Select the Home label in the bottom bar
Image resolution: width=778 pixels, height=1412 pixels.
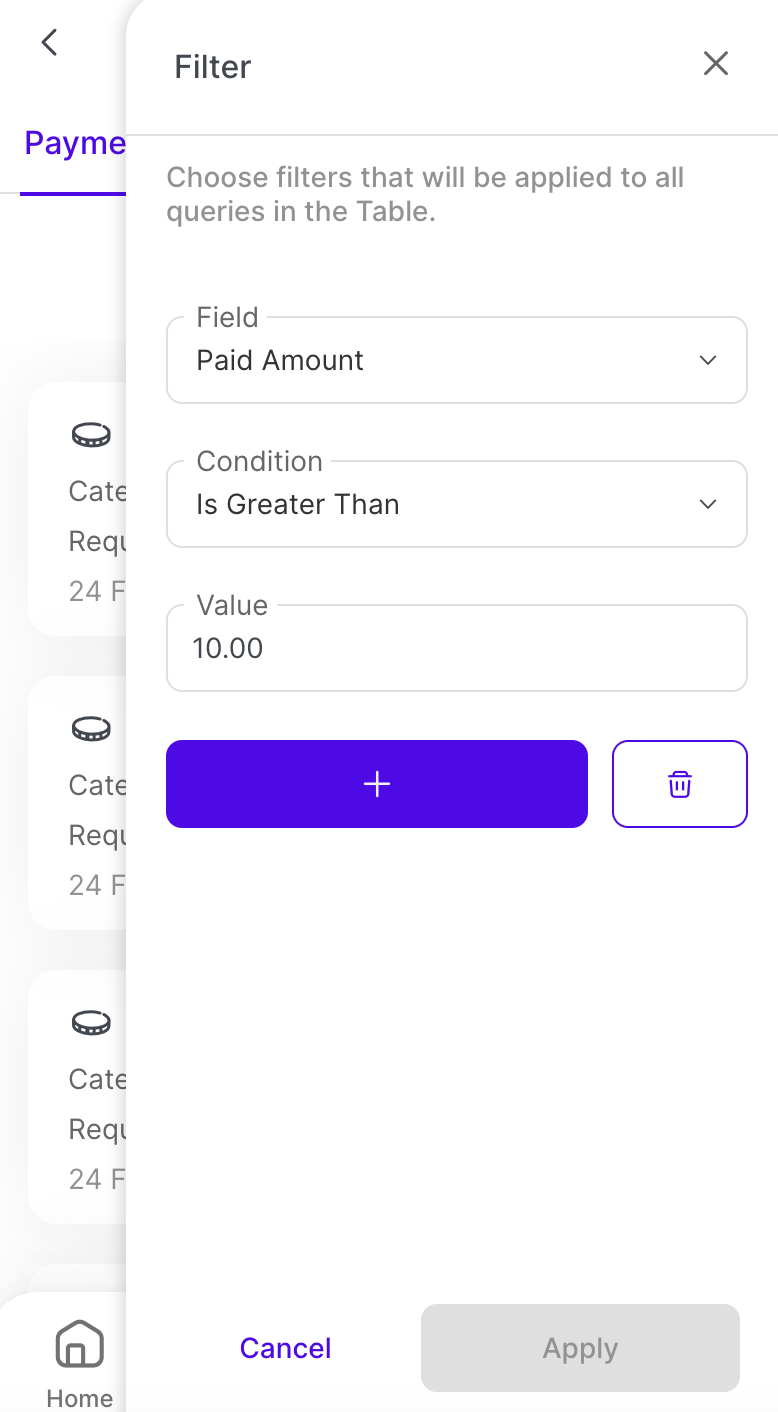click(x=79, y=1397)
